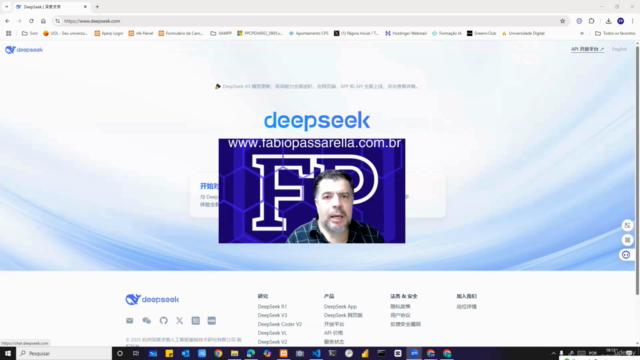
Task: Open the Windows Start menu
Action: [8, 353]
